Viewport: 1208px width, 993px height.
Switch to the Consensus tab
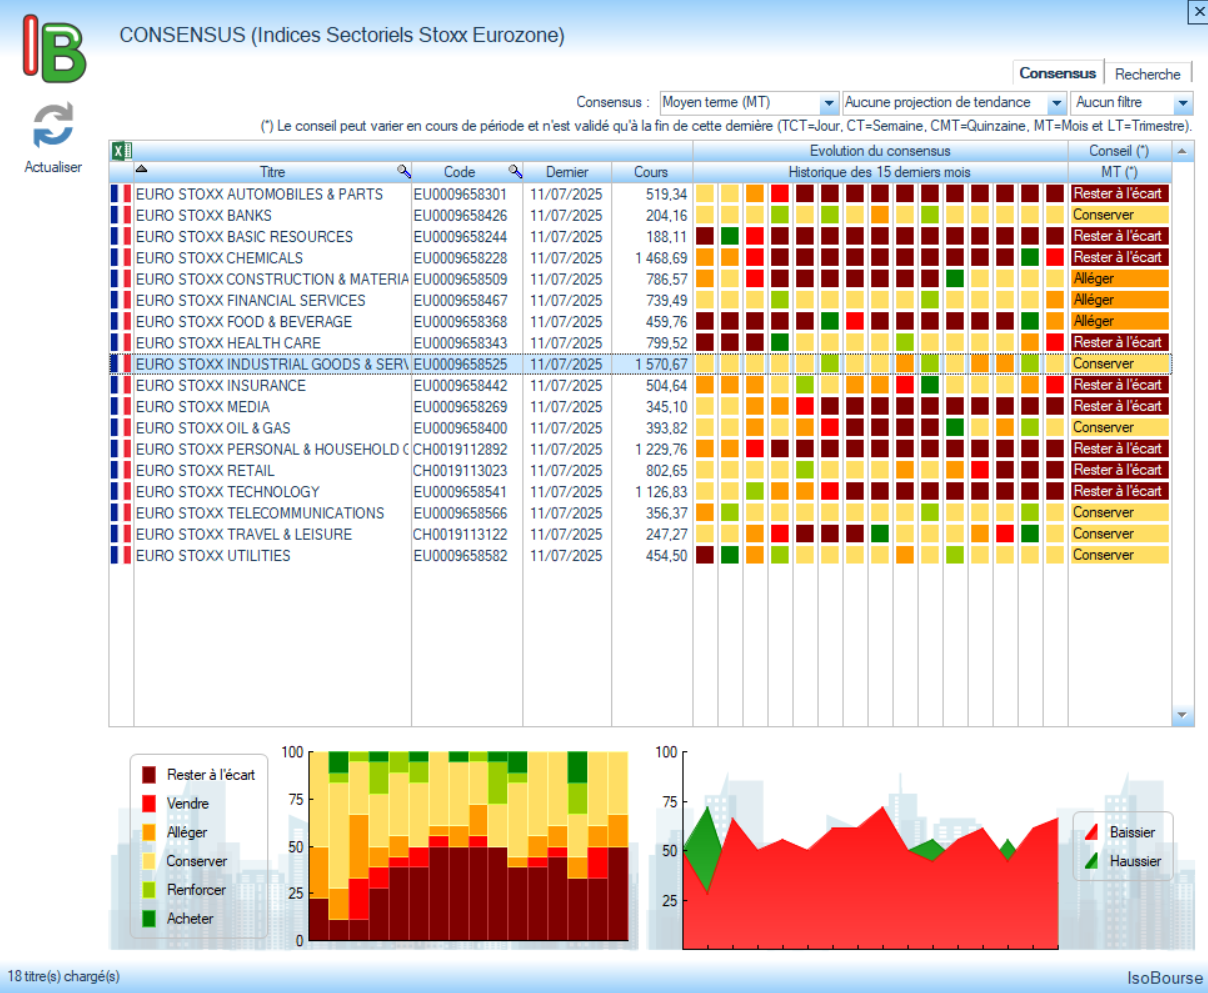tap(1057, 73)
